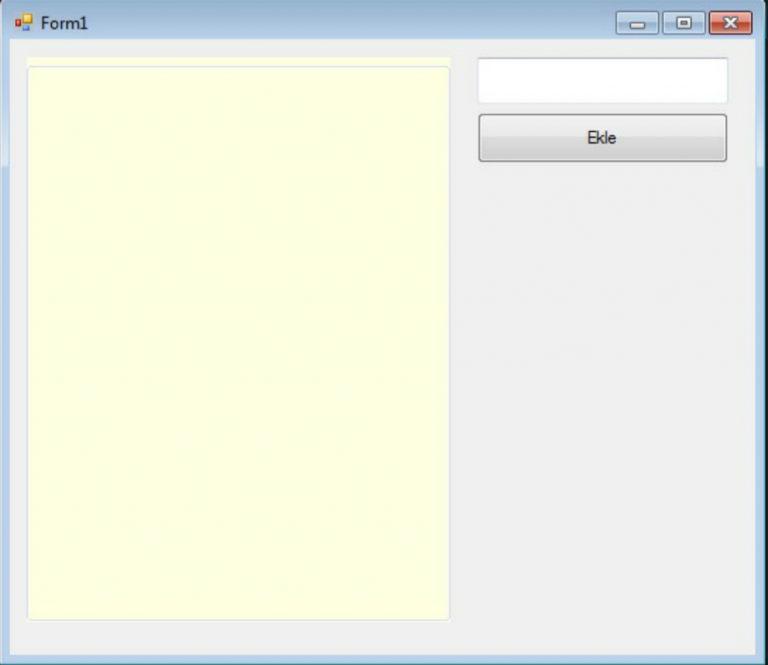Click the center of the yellow panel
This screenshot has width=768, height=665.
[x=238, y=342]
